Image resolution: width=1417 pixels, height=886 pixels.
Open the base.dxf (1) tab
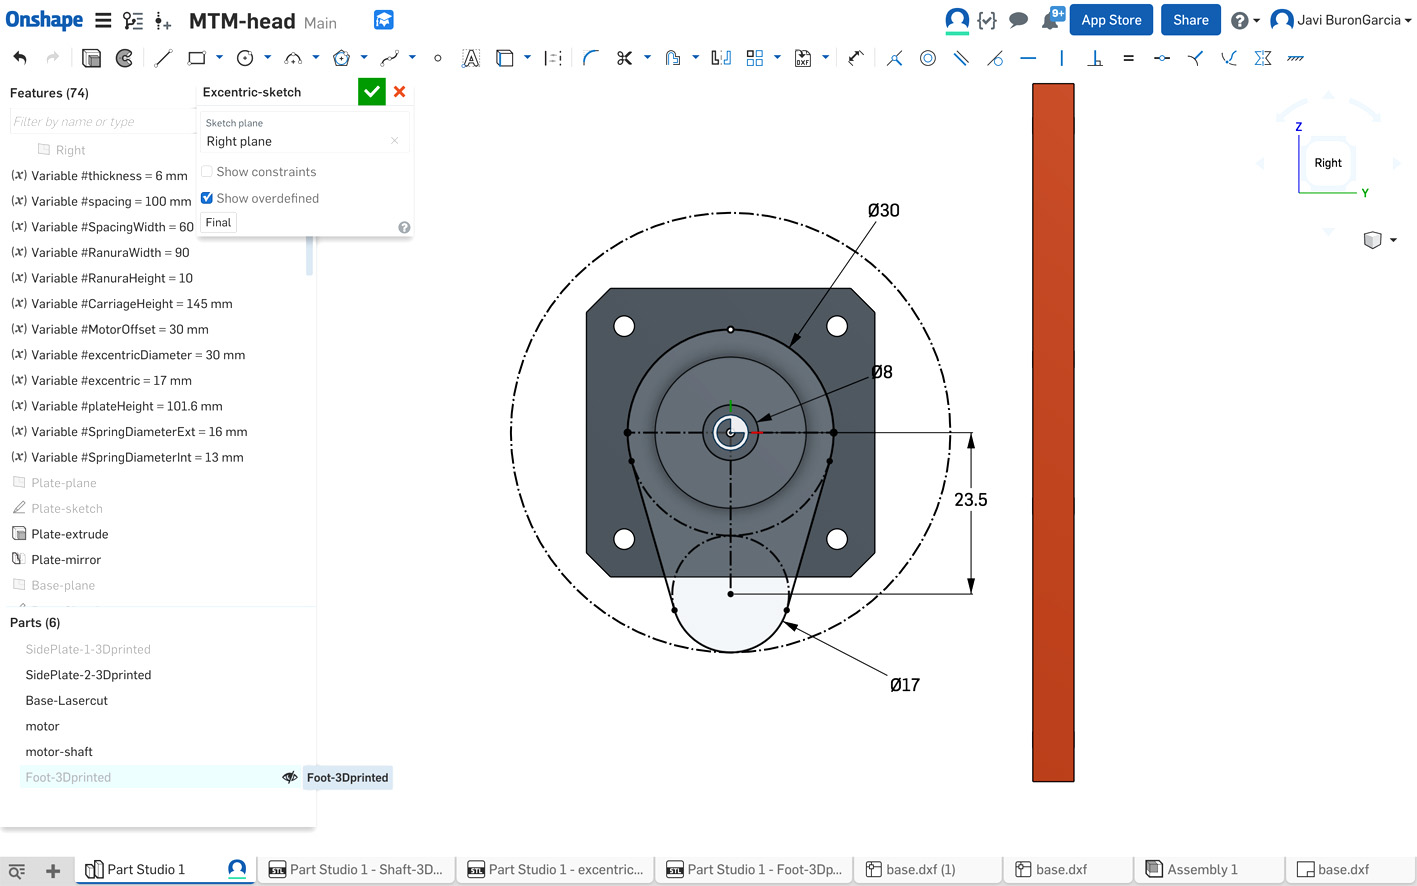920,869
